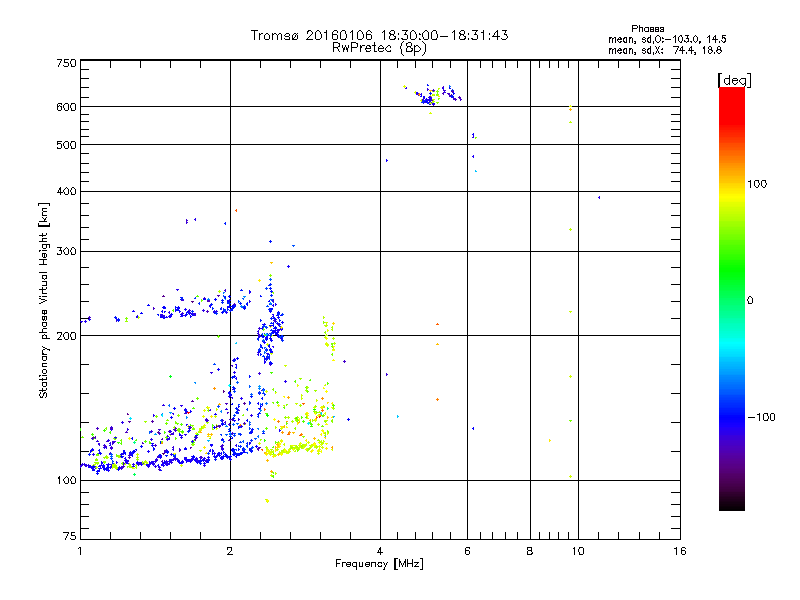Click the x-axis tick value '8'

[530, 551]
